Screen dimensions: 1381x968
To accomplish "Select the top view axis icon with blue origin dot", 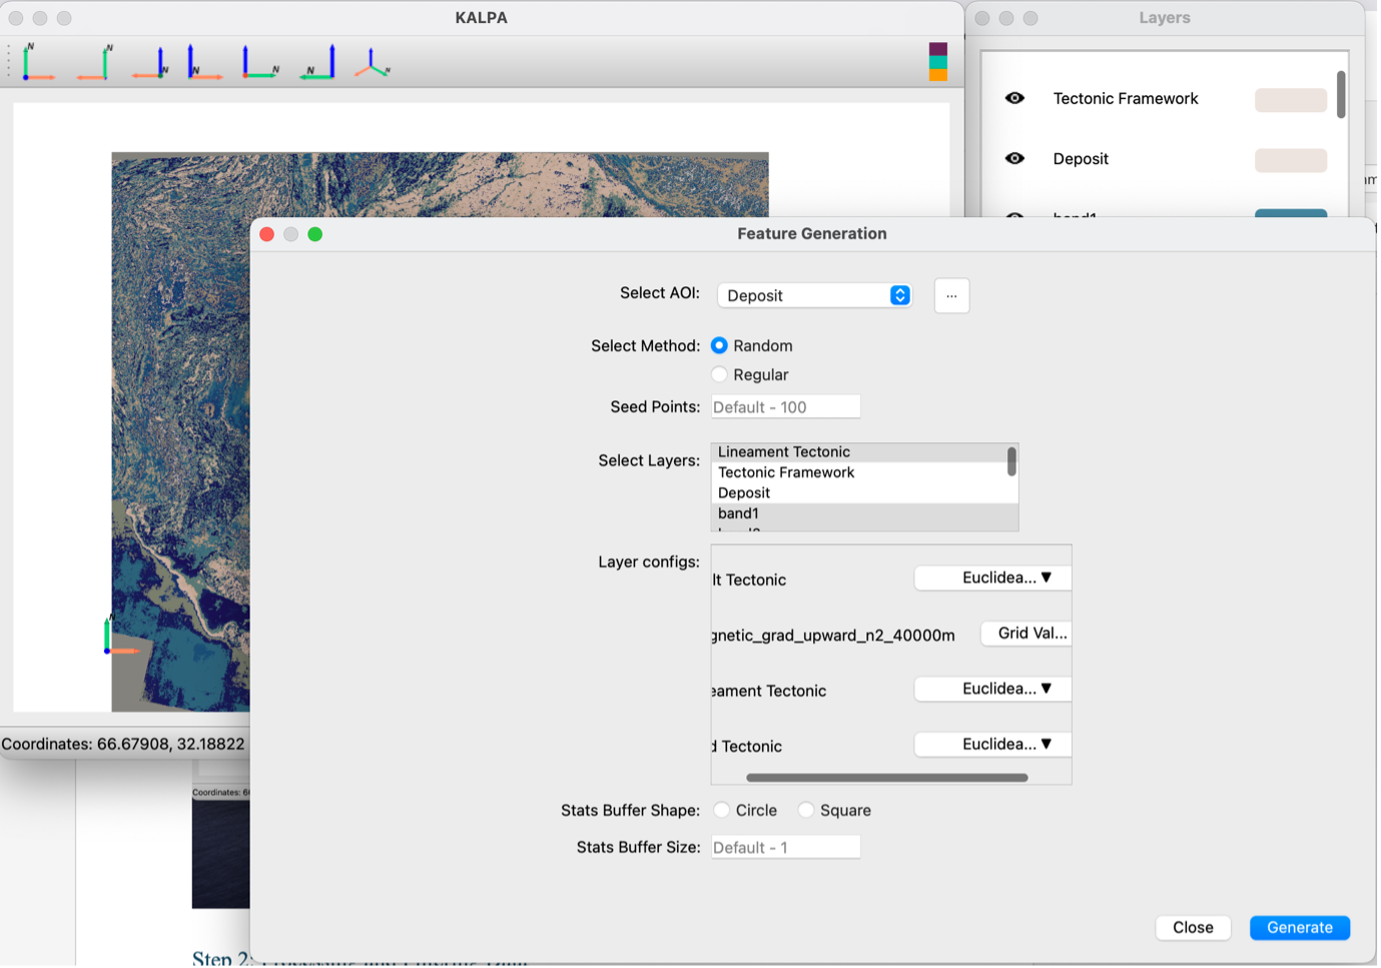I will tap(39, 62).
